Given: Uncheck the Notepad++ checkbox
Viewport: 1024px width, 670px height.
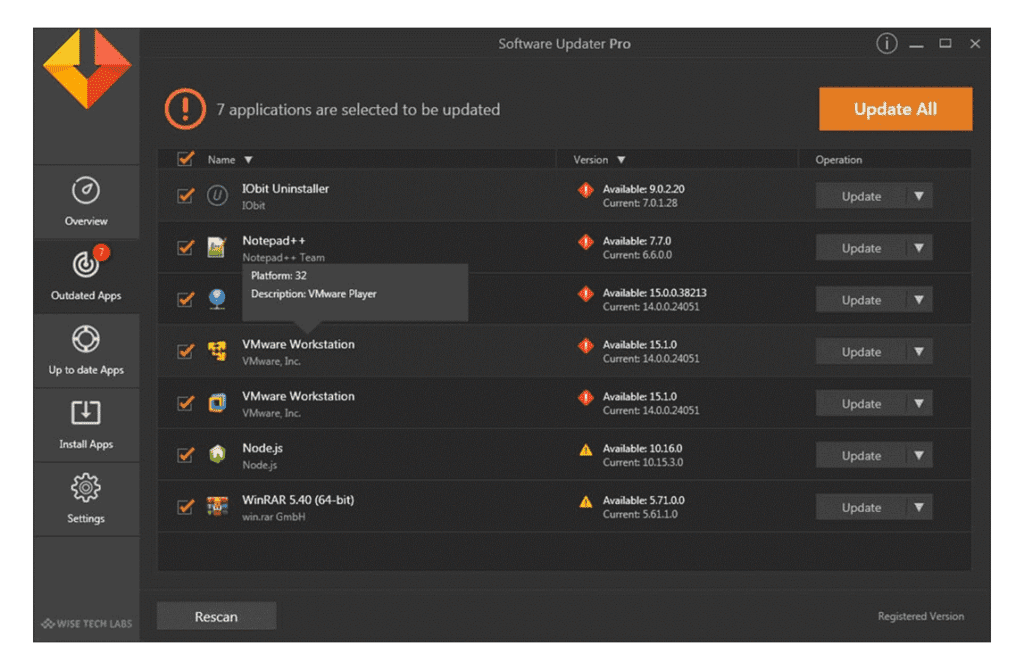Looking at the screenshot, I should coord(185,247).
